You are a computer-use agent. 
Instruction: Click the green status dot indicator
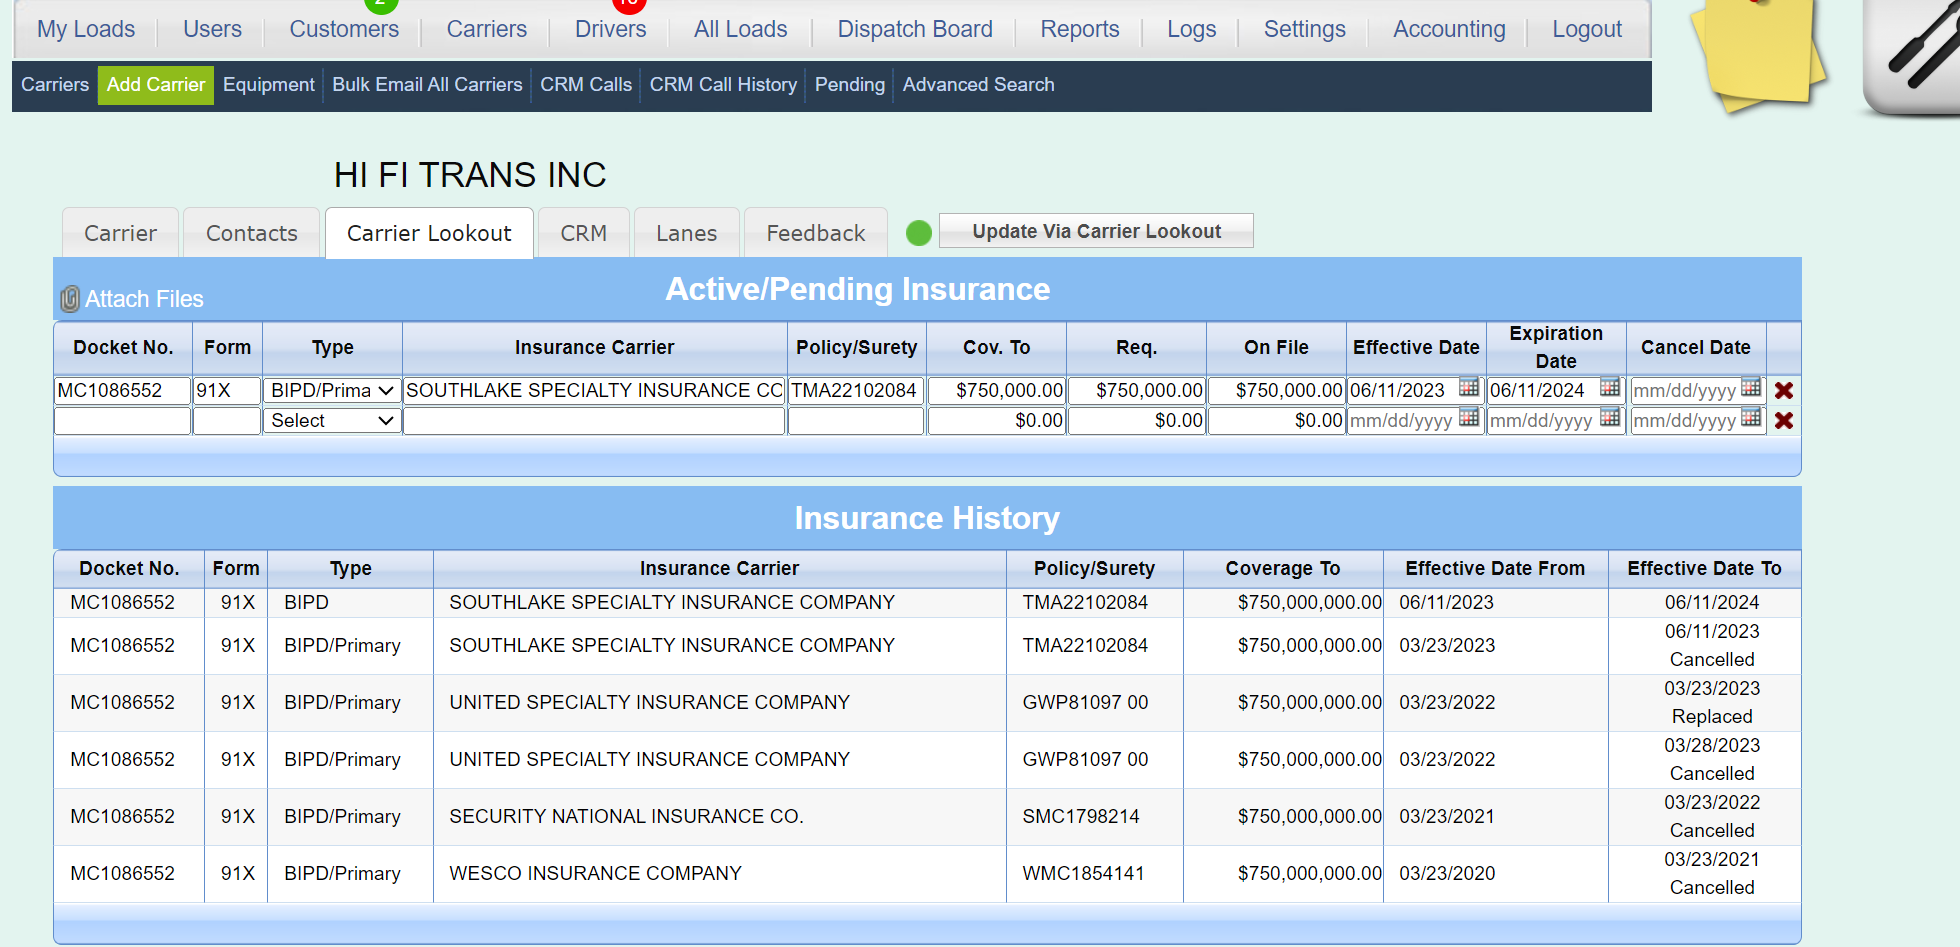(x=918, y=233)
